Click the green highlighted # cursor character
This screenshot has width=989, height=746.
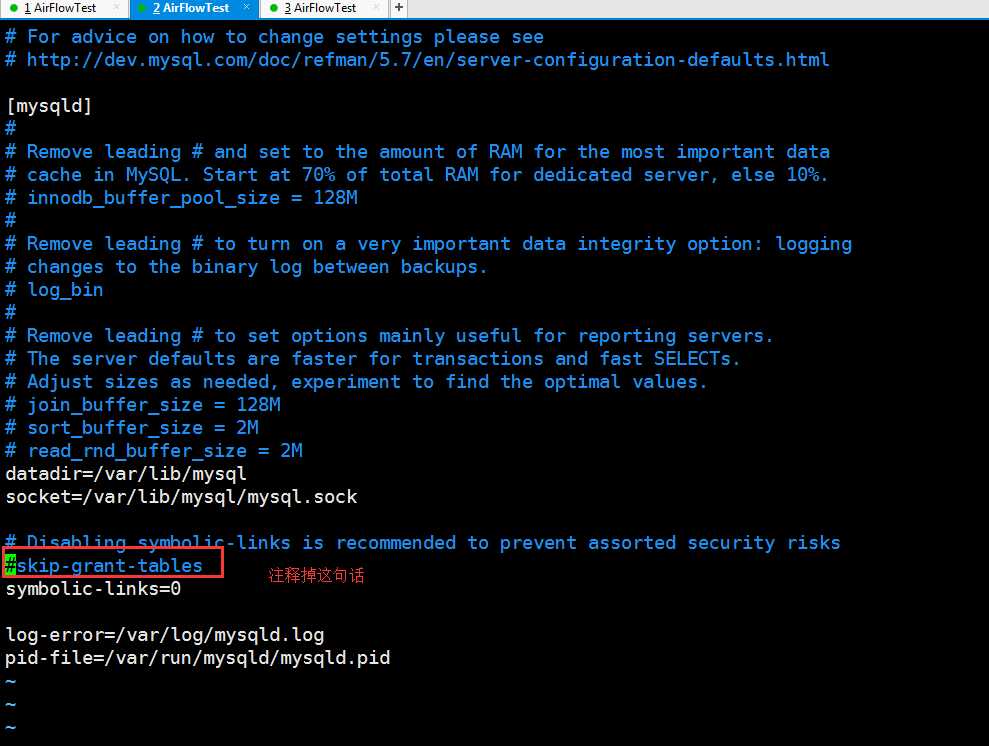(x=10, y=566)
